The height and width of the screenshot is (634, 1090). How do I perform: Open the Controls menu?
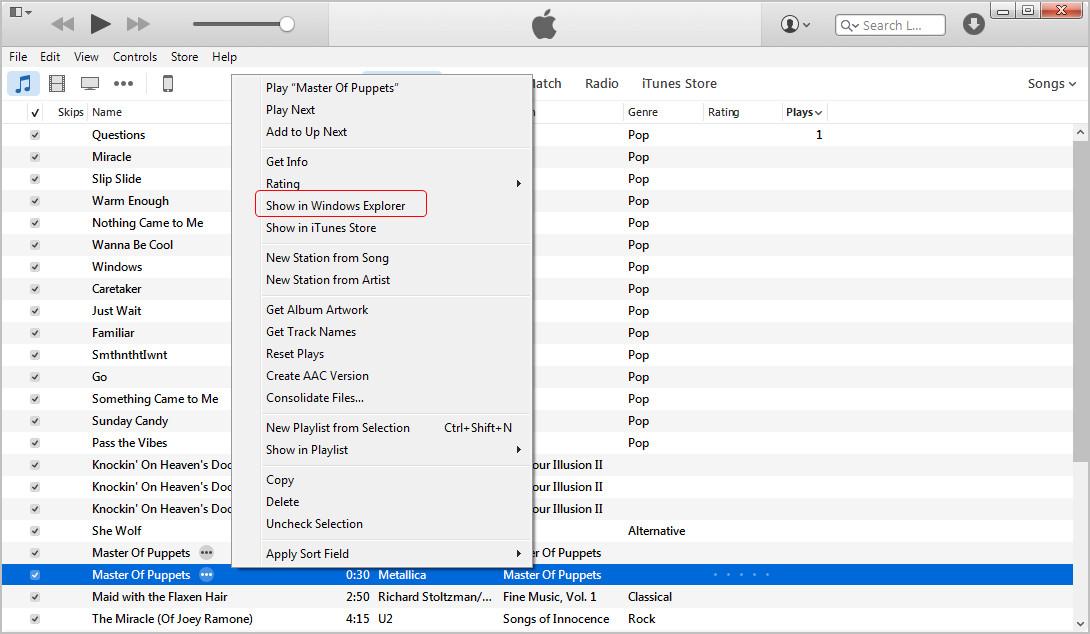[x=135, y=57]
